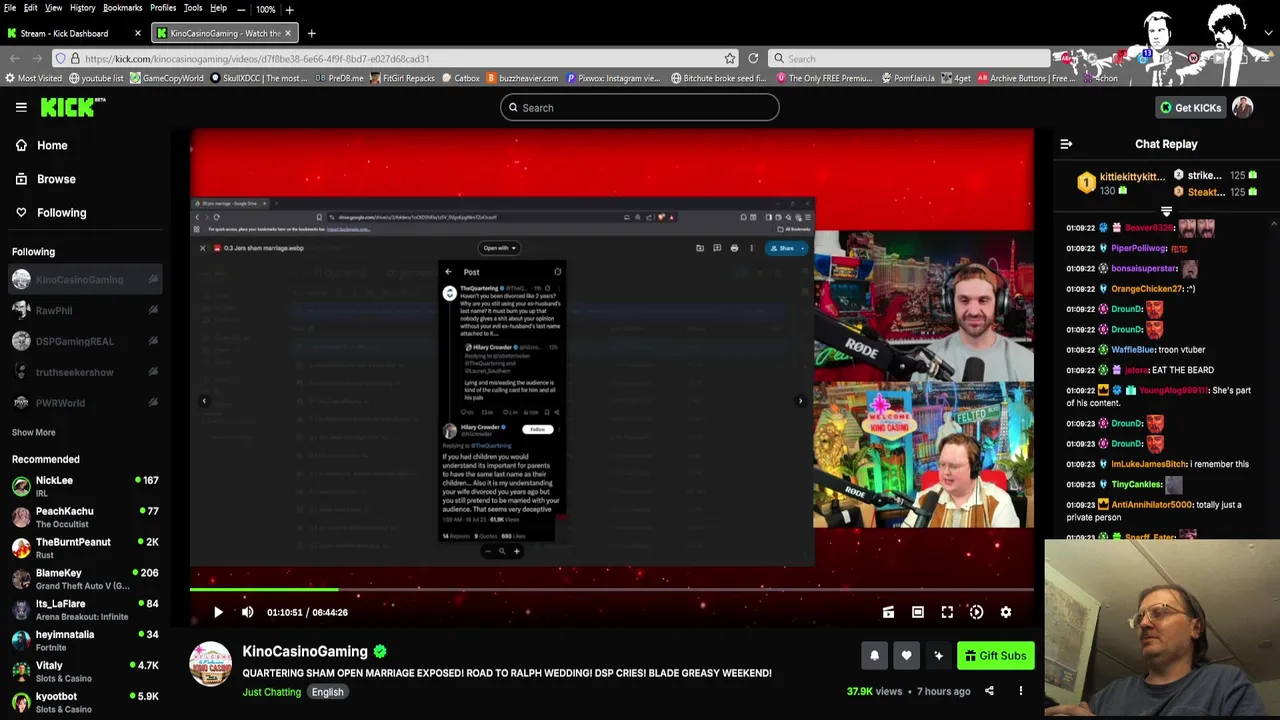Click the sparkle subscribe icon

click(938, 656)
